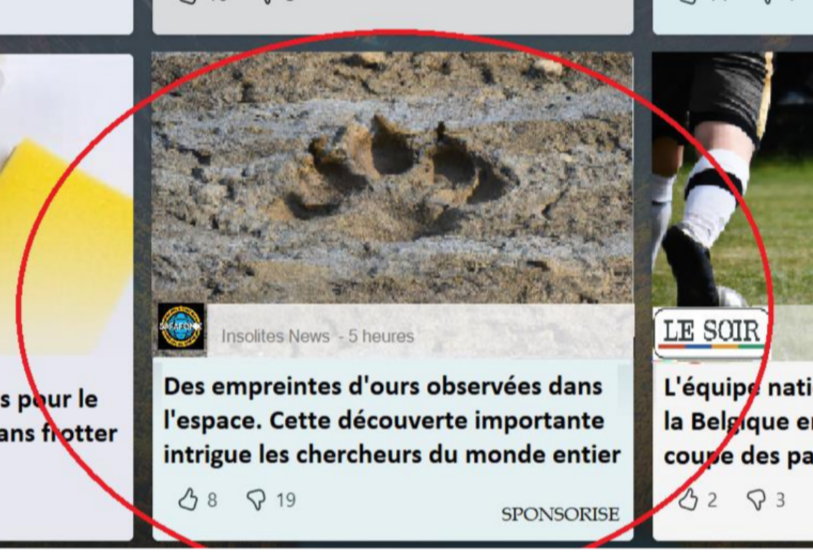Open the bear footprint photo
This screenshot has height=553, width=813.
coord(393,177)
